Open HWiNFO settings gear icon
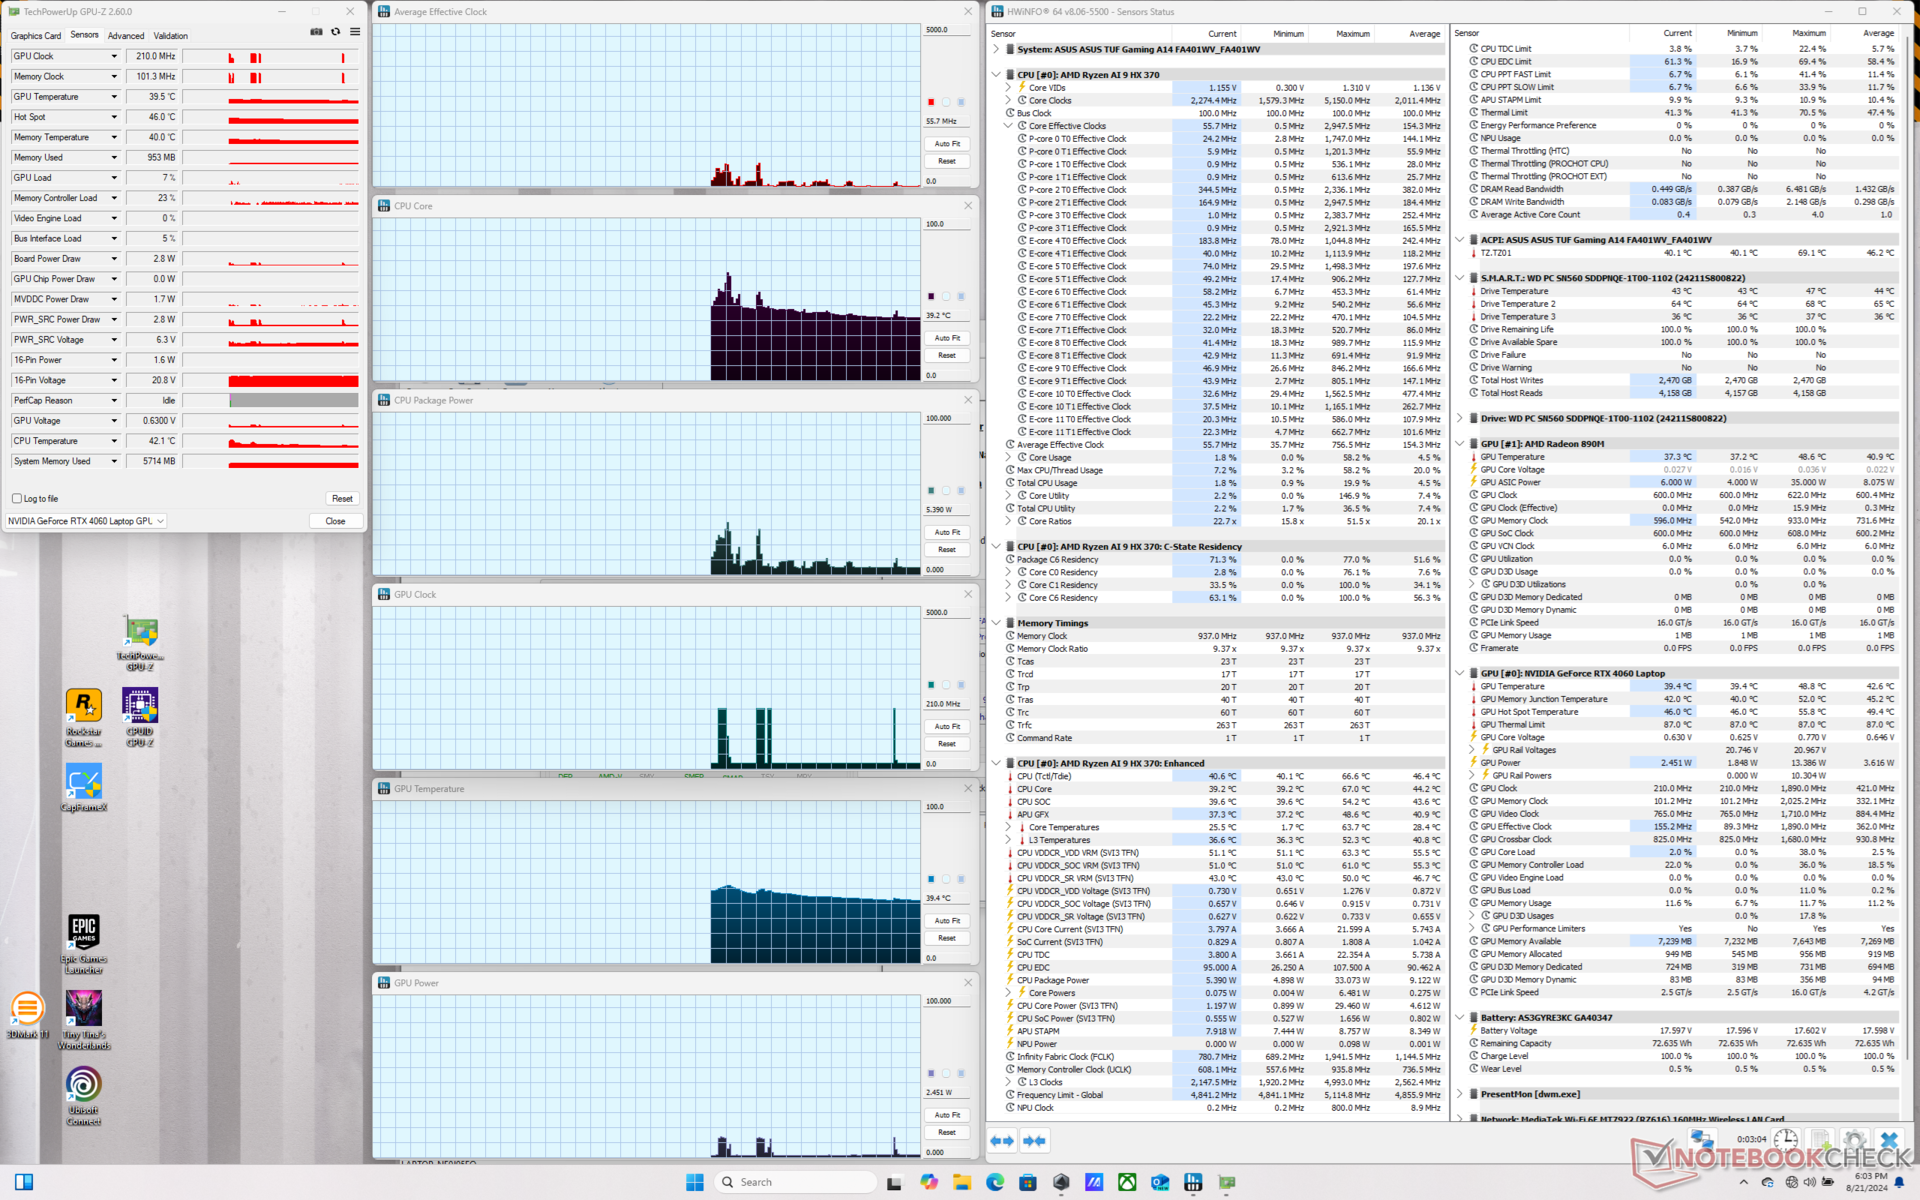Screen dimensions: 1920x1200 [1854, 1140]
